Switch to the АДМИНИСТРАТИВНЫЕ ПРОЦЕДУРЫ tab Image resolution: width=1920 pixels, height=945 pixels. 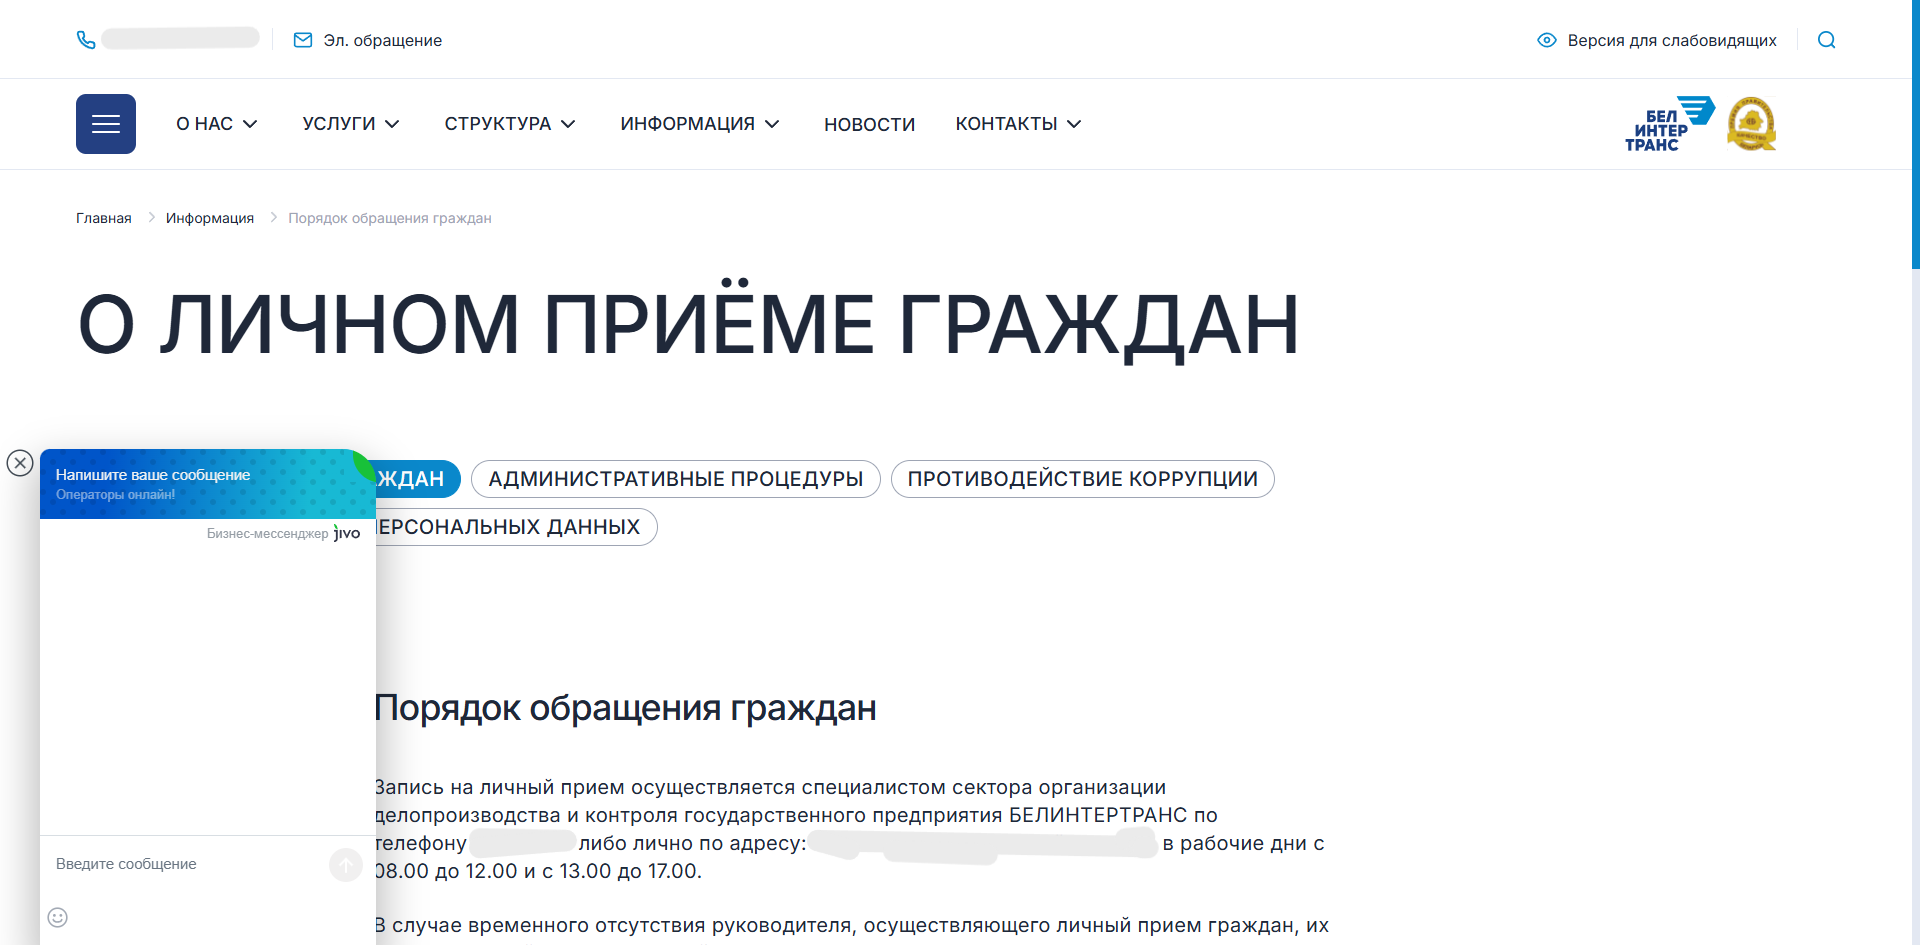pos(676,479)
